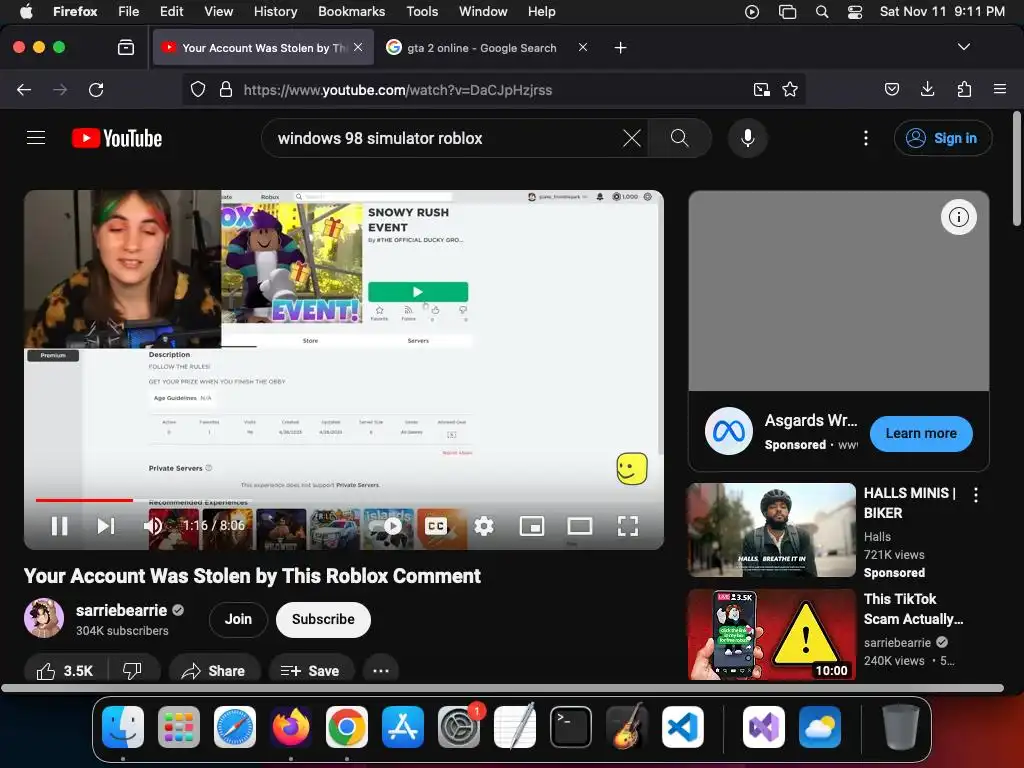Mute the video volume

[x=153, y=526]
